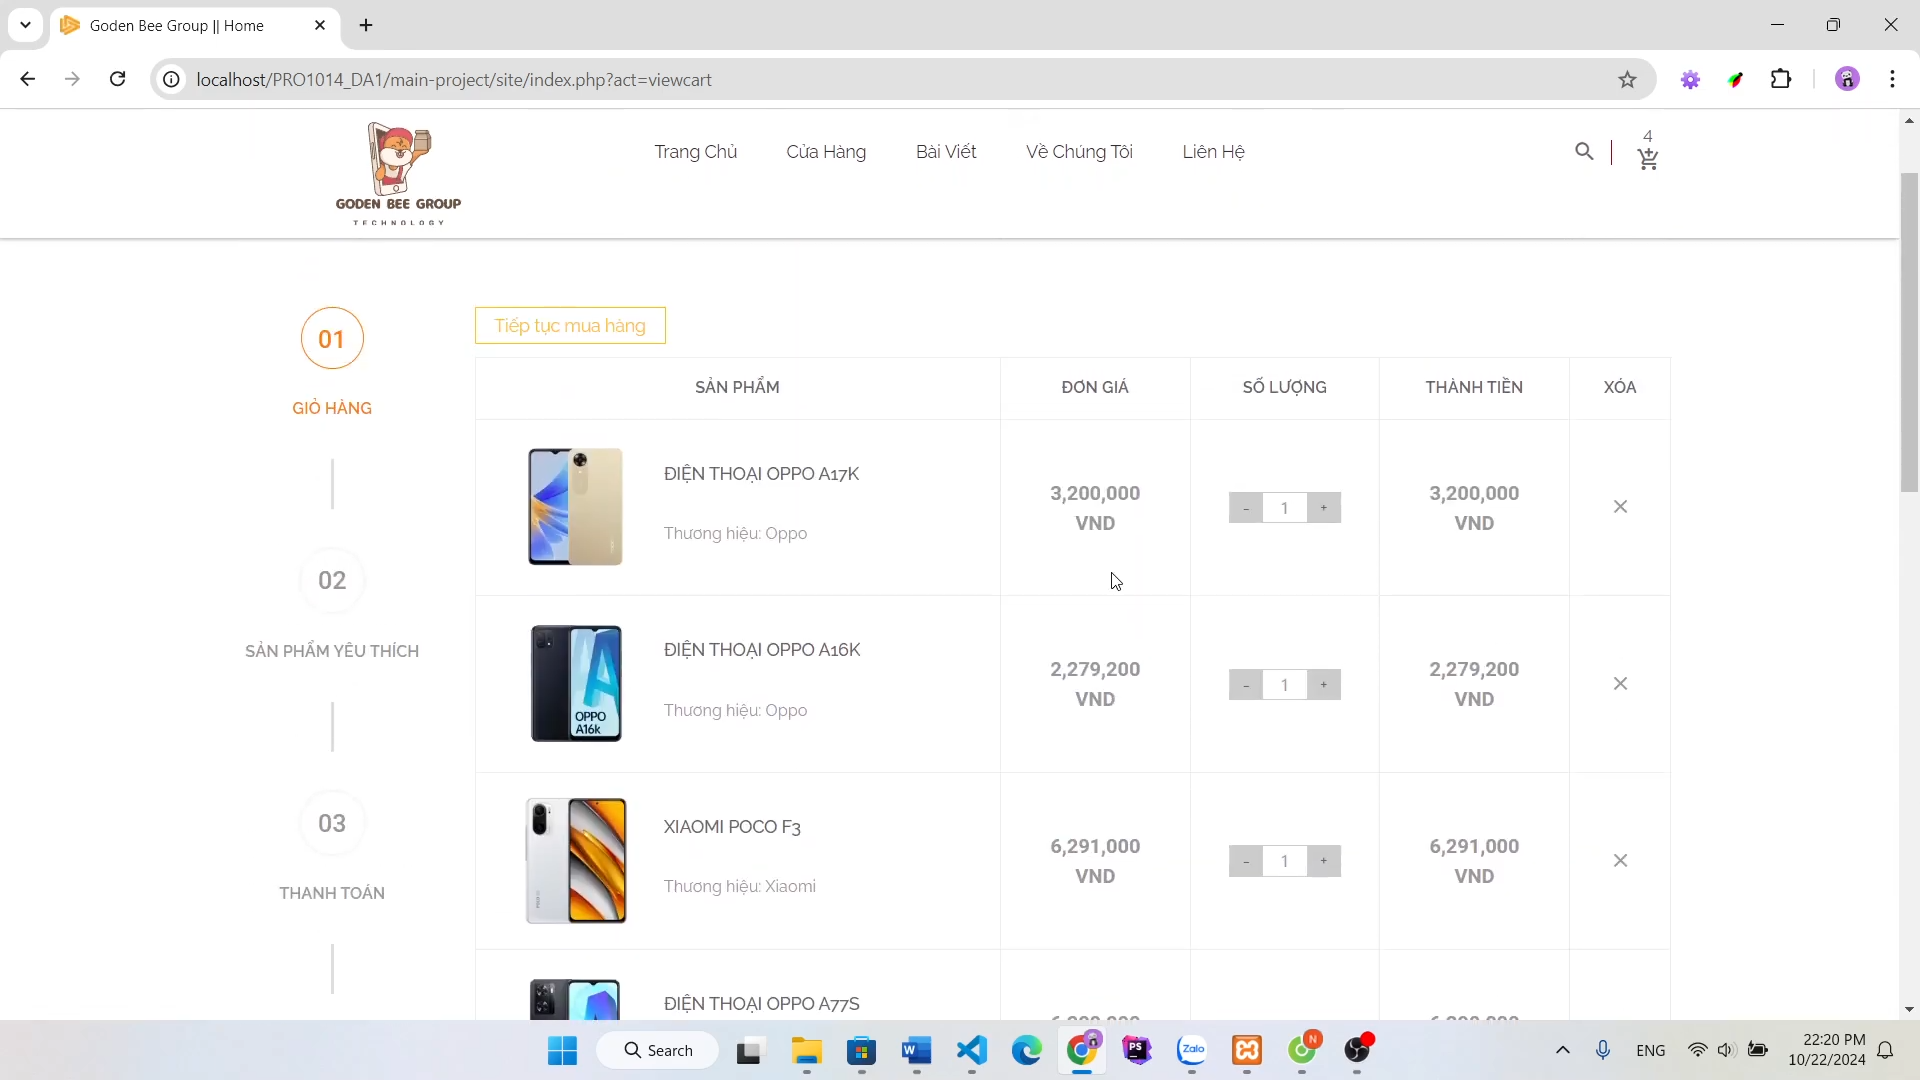This screenshot has width=1920, height=1080.
Task: Close the Goden Bee Group tab
Action: (320, 25)
